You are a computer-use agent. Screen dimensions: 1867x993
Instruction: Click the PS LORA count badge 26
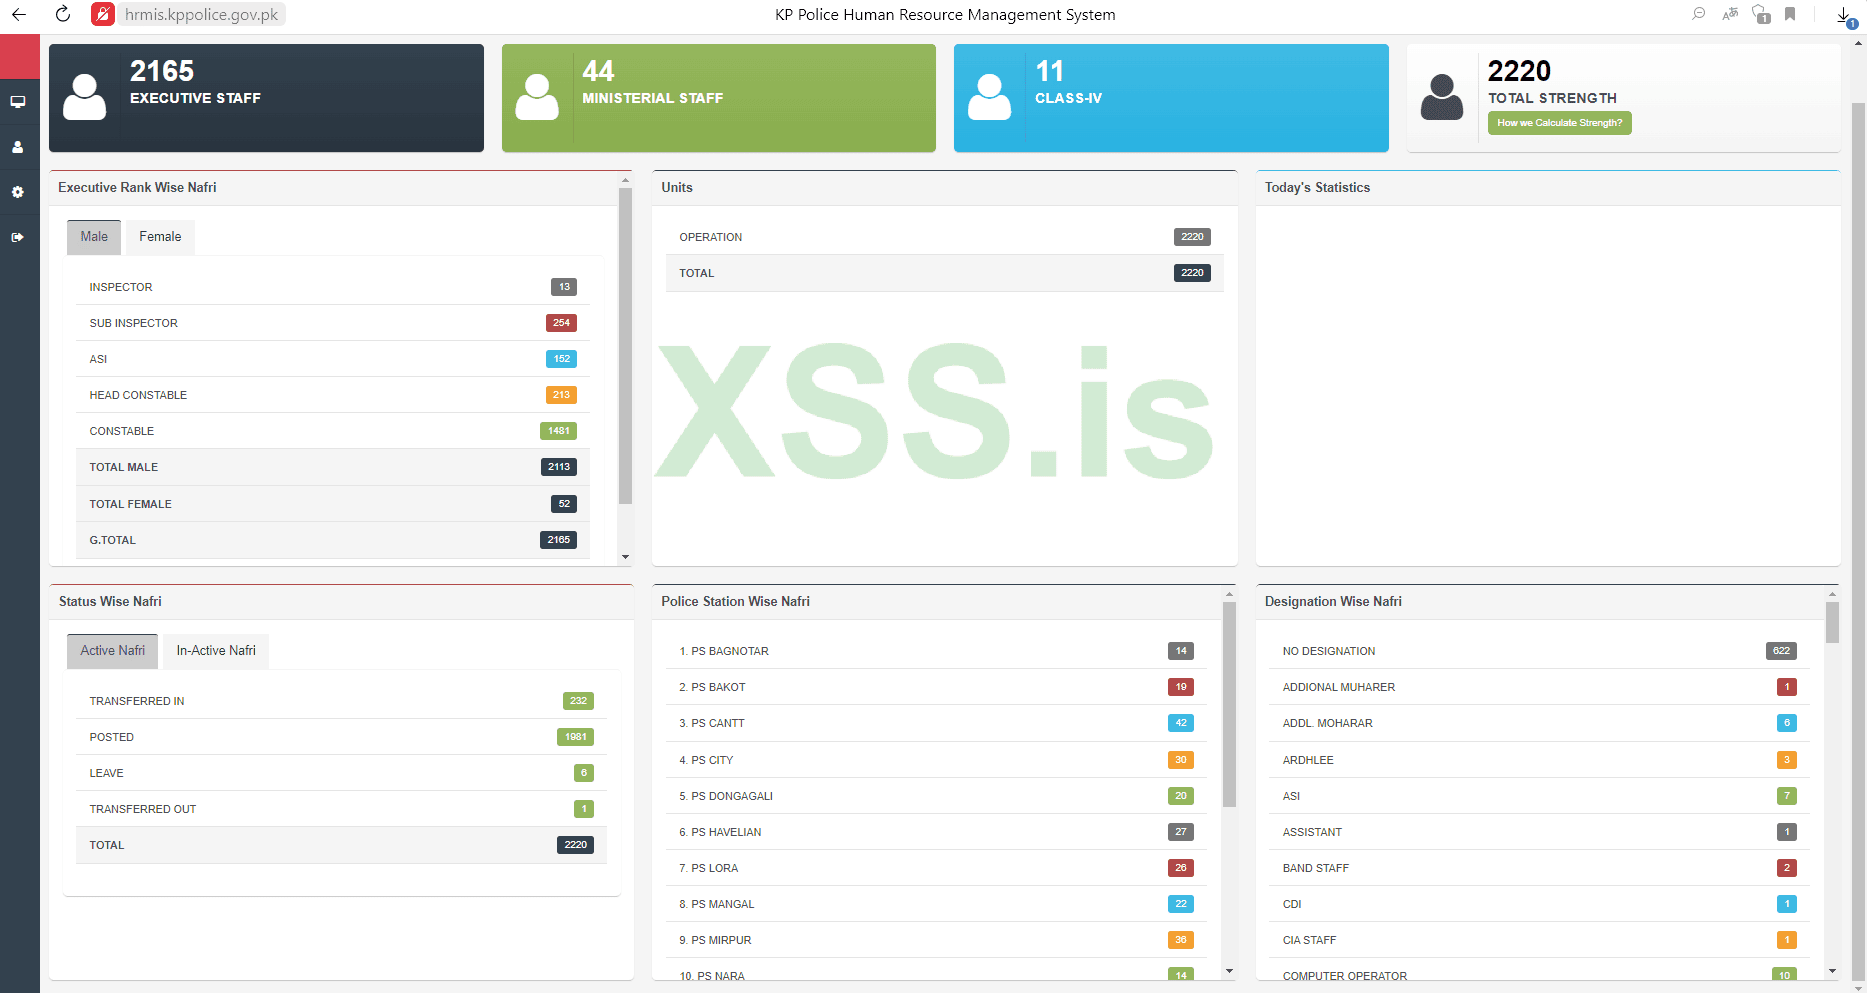1181,868
